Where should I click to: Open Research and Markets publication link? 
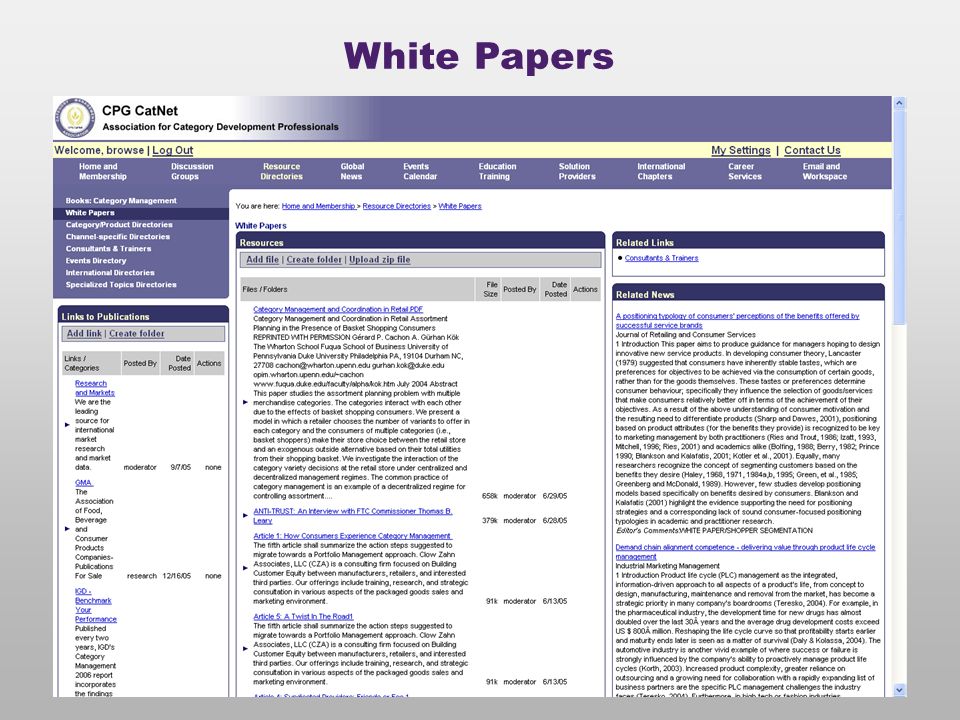pyautogui.click(x=94, y=388)
